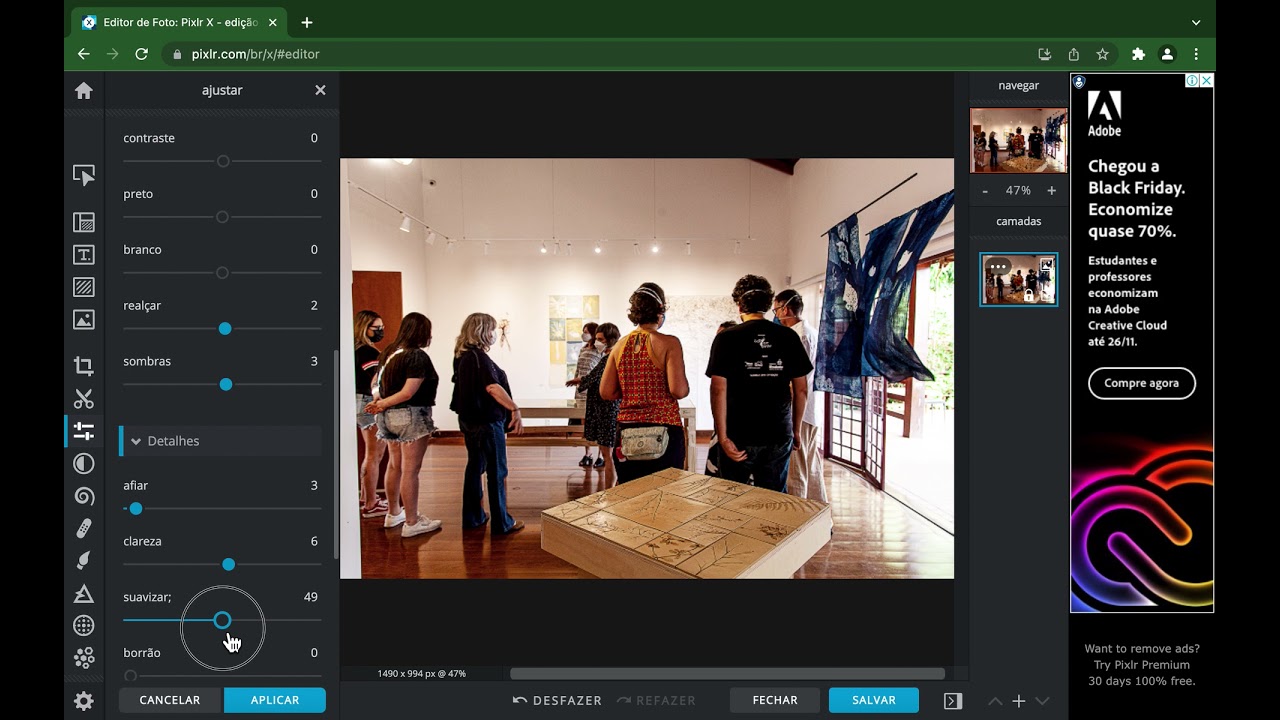Click the Cancelar button
The height and width of the screenshot is (720, 1280).
click(170, 700)
